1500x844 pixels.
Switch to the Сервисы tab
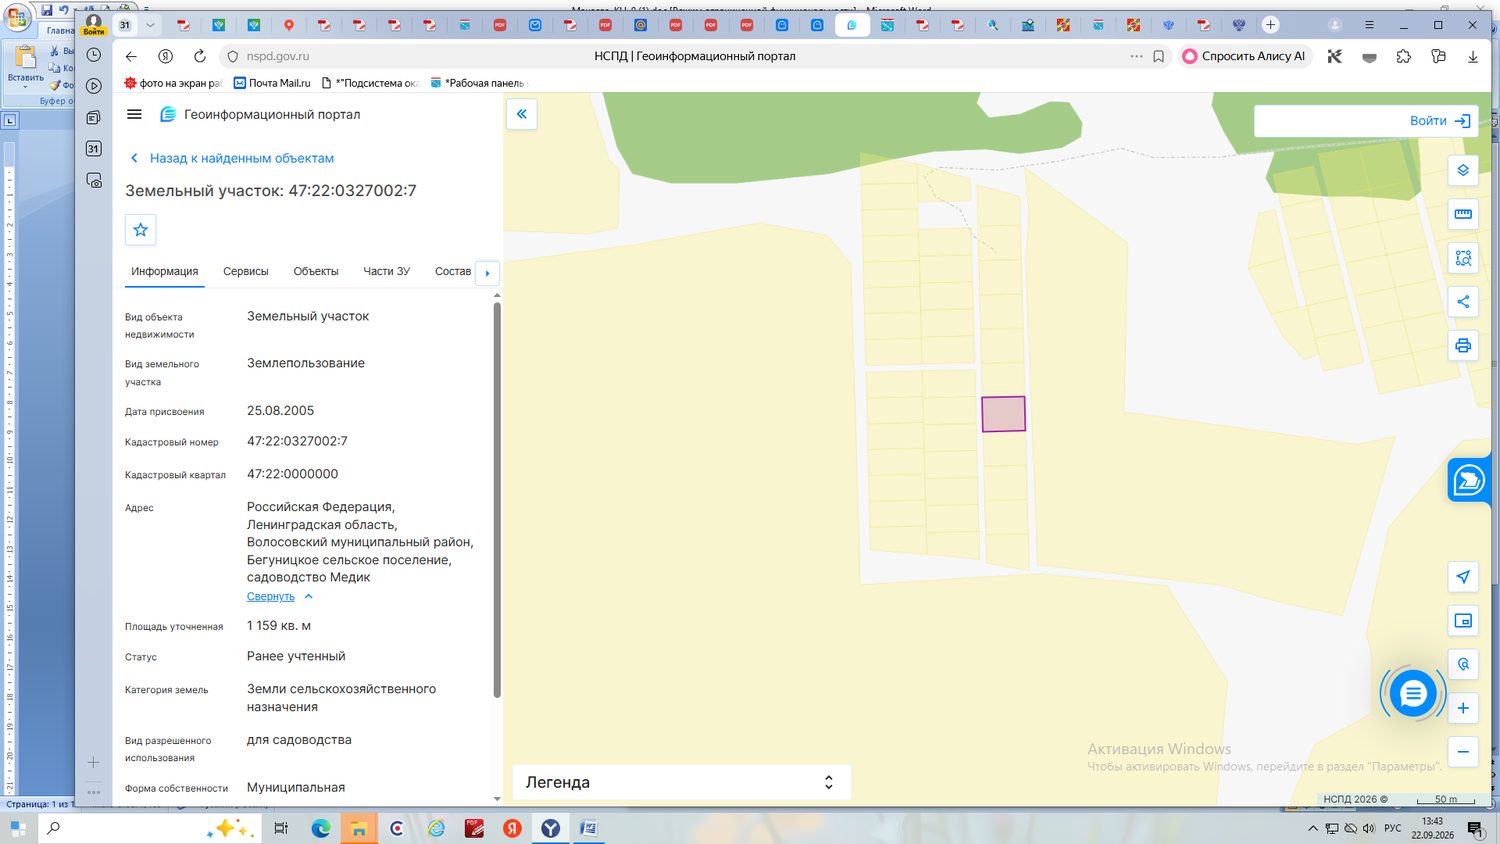coord(246,271)
